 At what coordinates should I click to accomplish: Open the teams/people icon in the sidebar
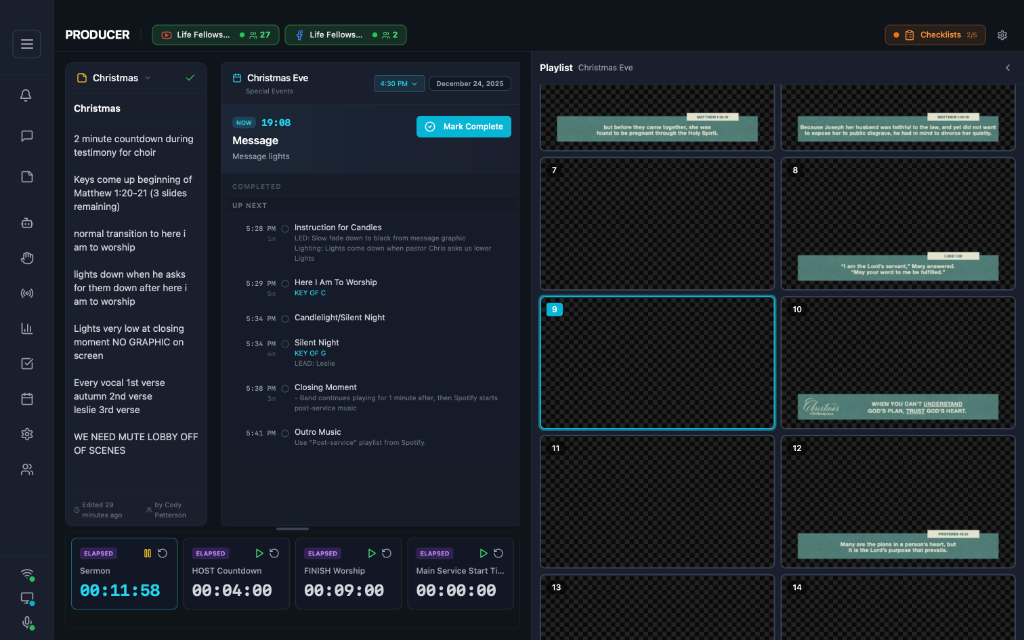(27, 469)
